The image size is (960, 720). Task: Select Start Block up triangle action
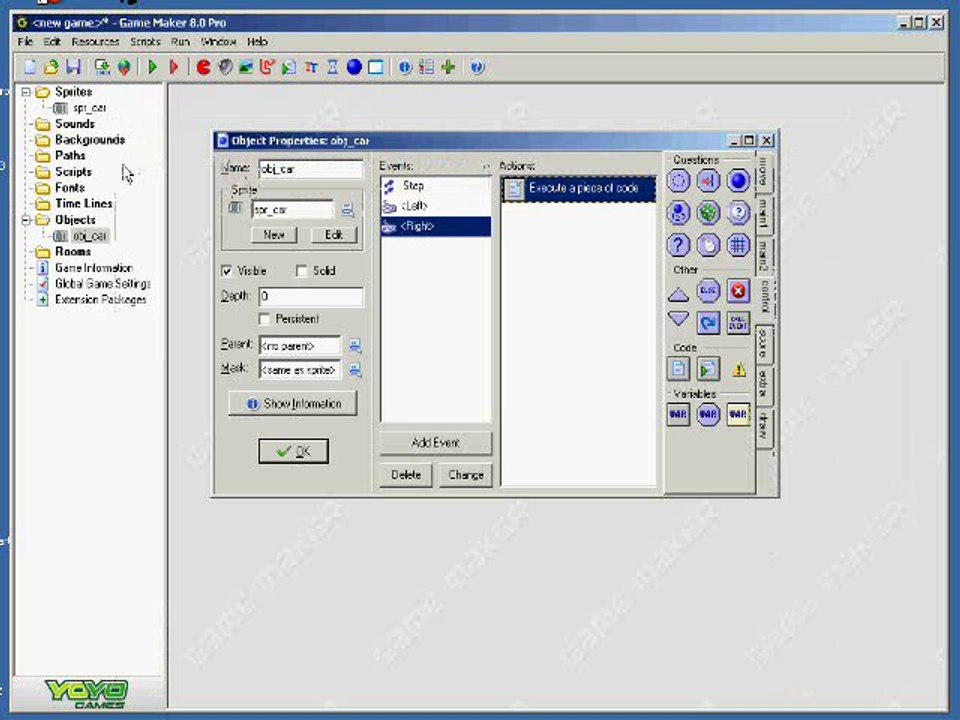678,294
